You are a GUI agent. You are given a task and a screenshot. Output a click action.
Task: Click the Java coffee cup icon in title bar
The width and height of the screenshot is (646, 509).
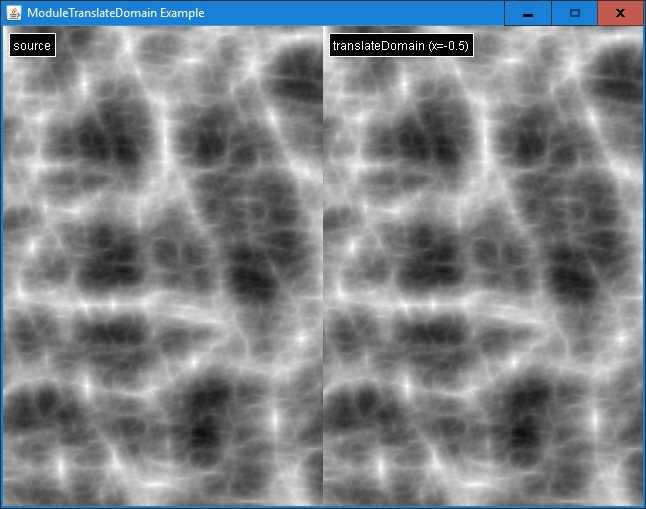coord(14,13)
